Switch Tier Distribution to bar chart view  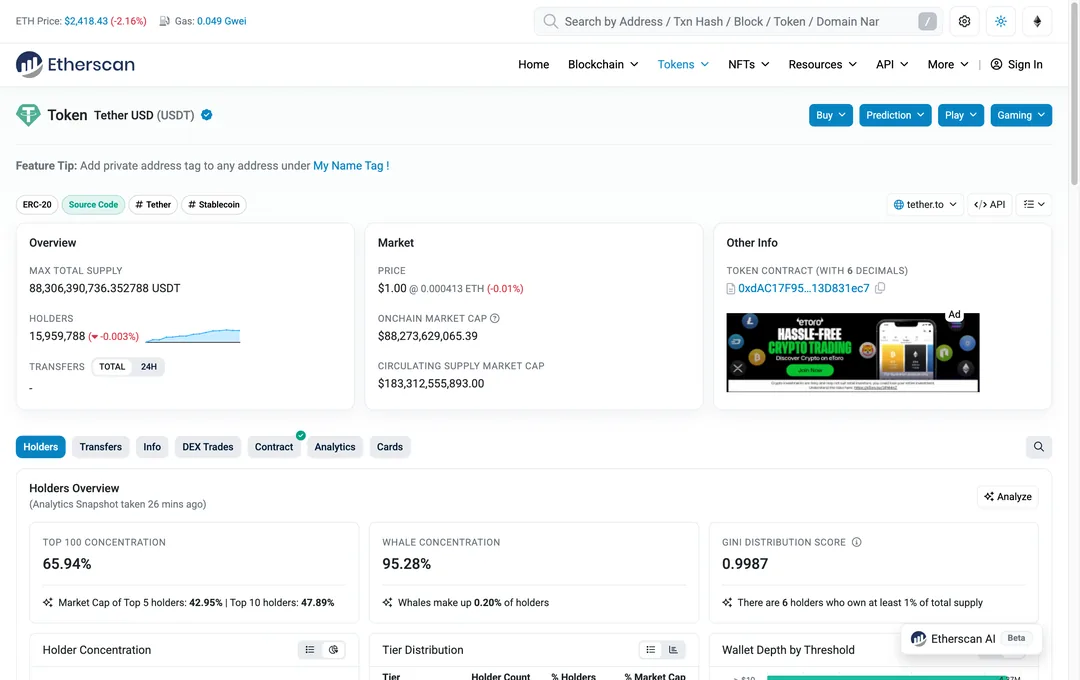(673, 650)
